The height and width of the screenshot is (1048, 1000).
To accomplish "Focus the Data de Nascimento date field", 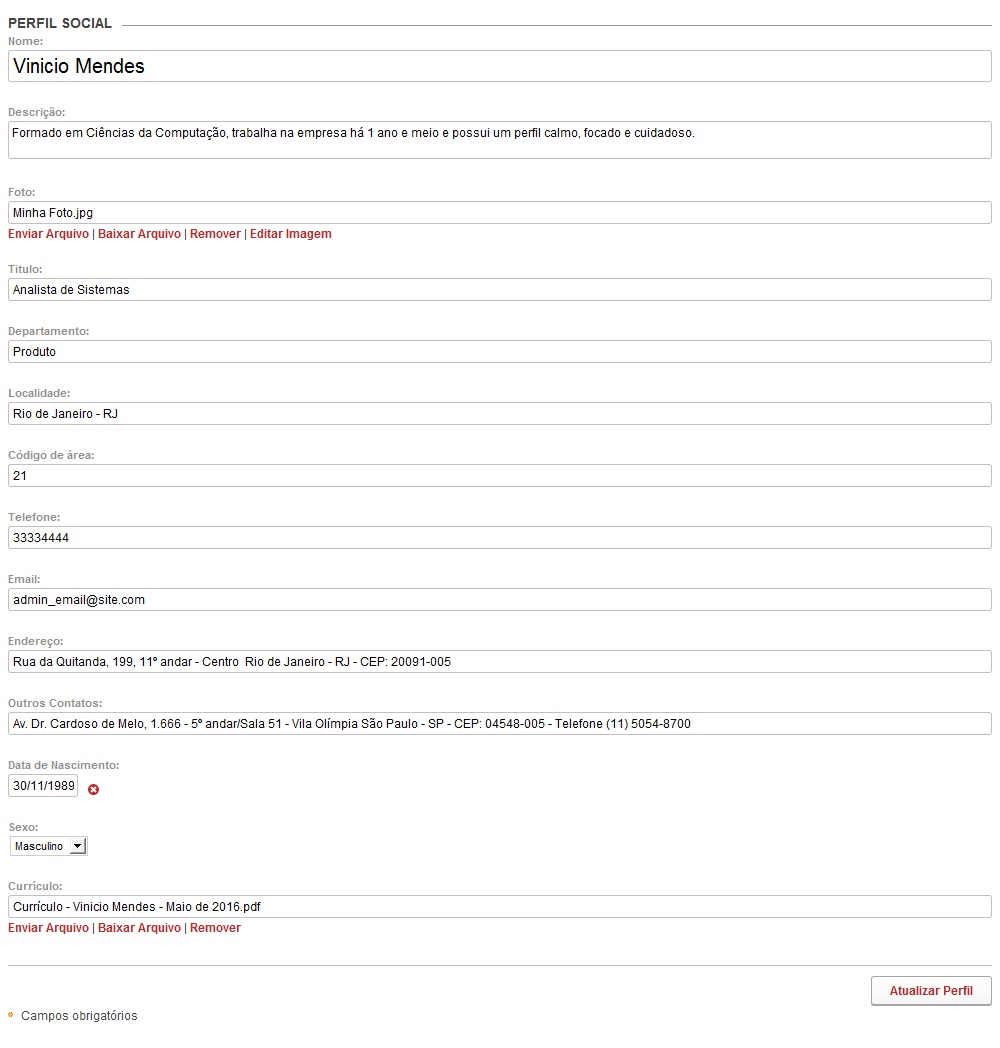I will [x=43, y=786].
